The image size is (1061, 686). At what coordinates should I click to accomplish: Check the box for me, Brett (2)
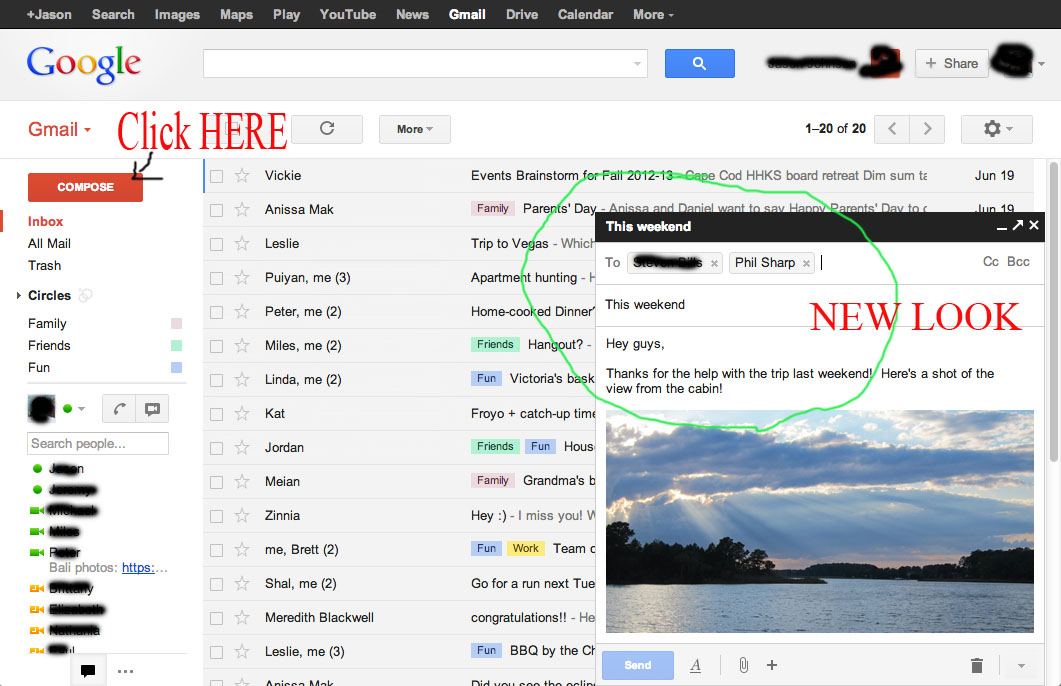click(x=217, y=550)
